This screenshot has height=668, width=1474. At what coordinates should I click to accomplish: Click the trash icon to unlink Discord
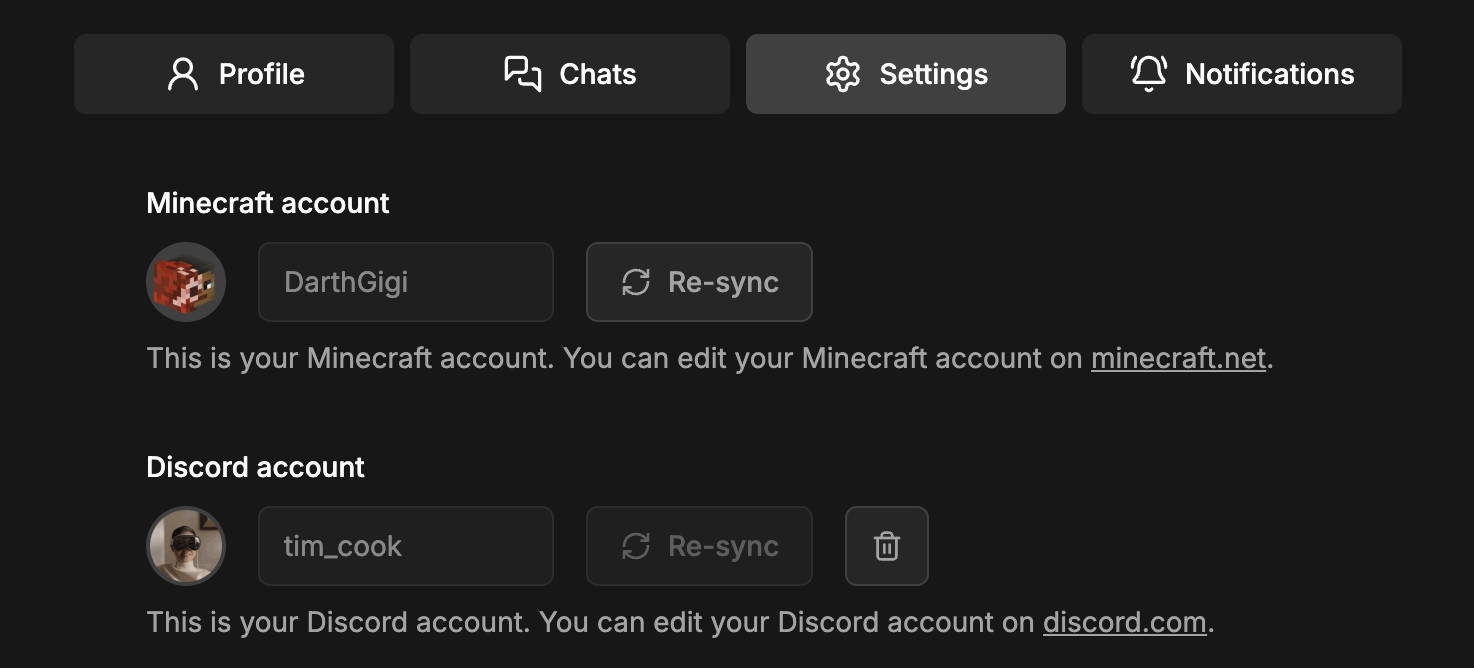pos(886,546)
